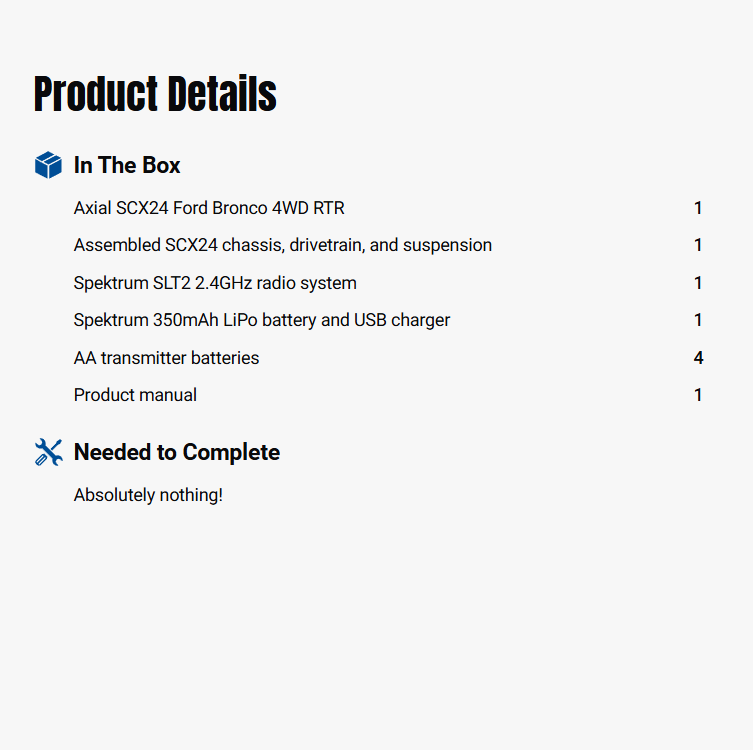Click the quantity for Axial SCX24 Ford Bronco
The height and width of the screenshot is (750, 753).
[698, 208]
